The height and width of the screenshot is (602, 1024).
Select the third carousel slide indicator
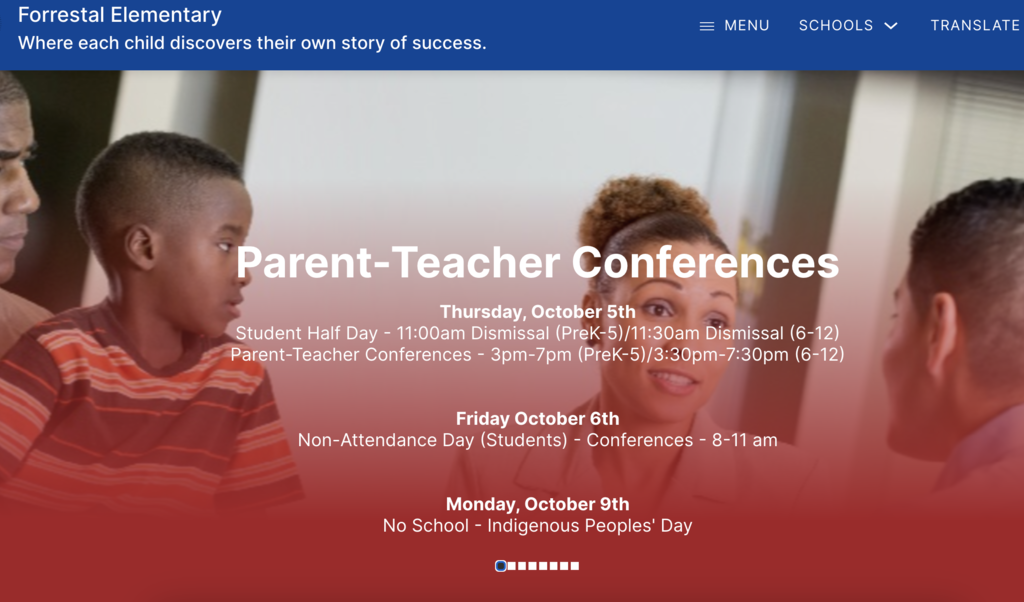click(522, 566)
